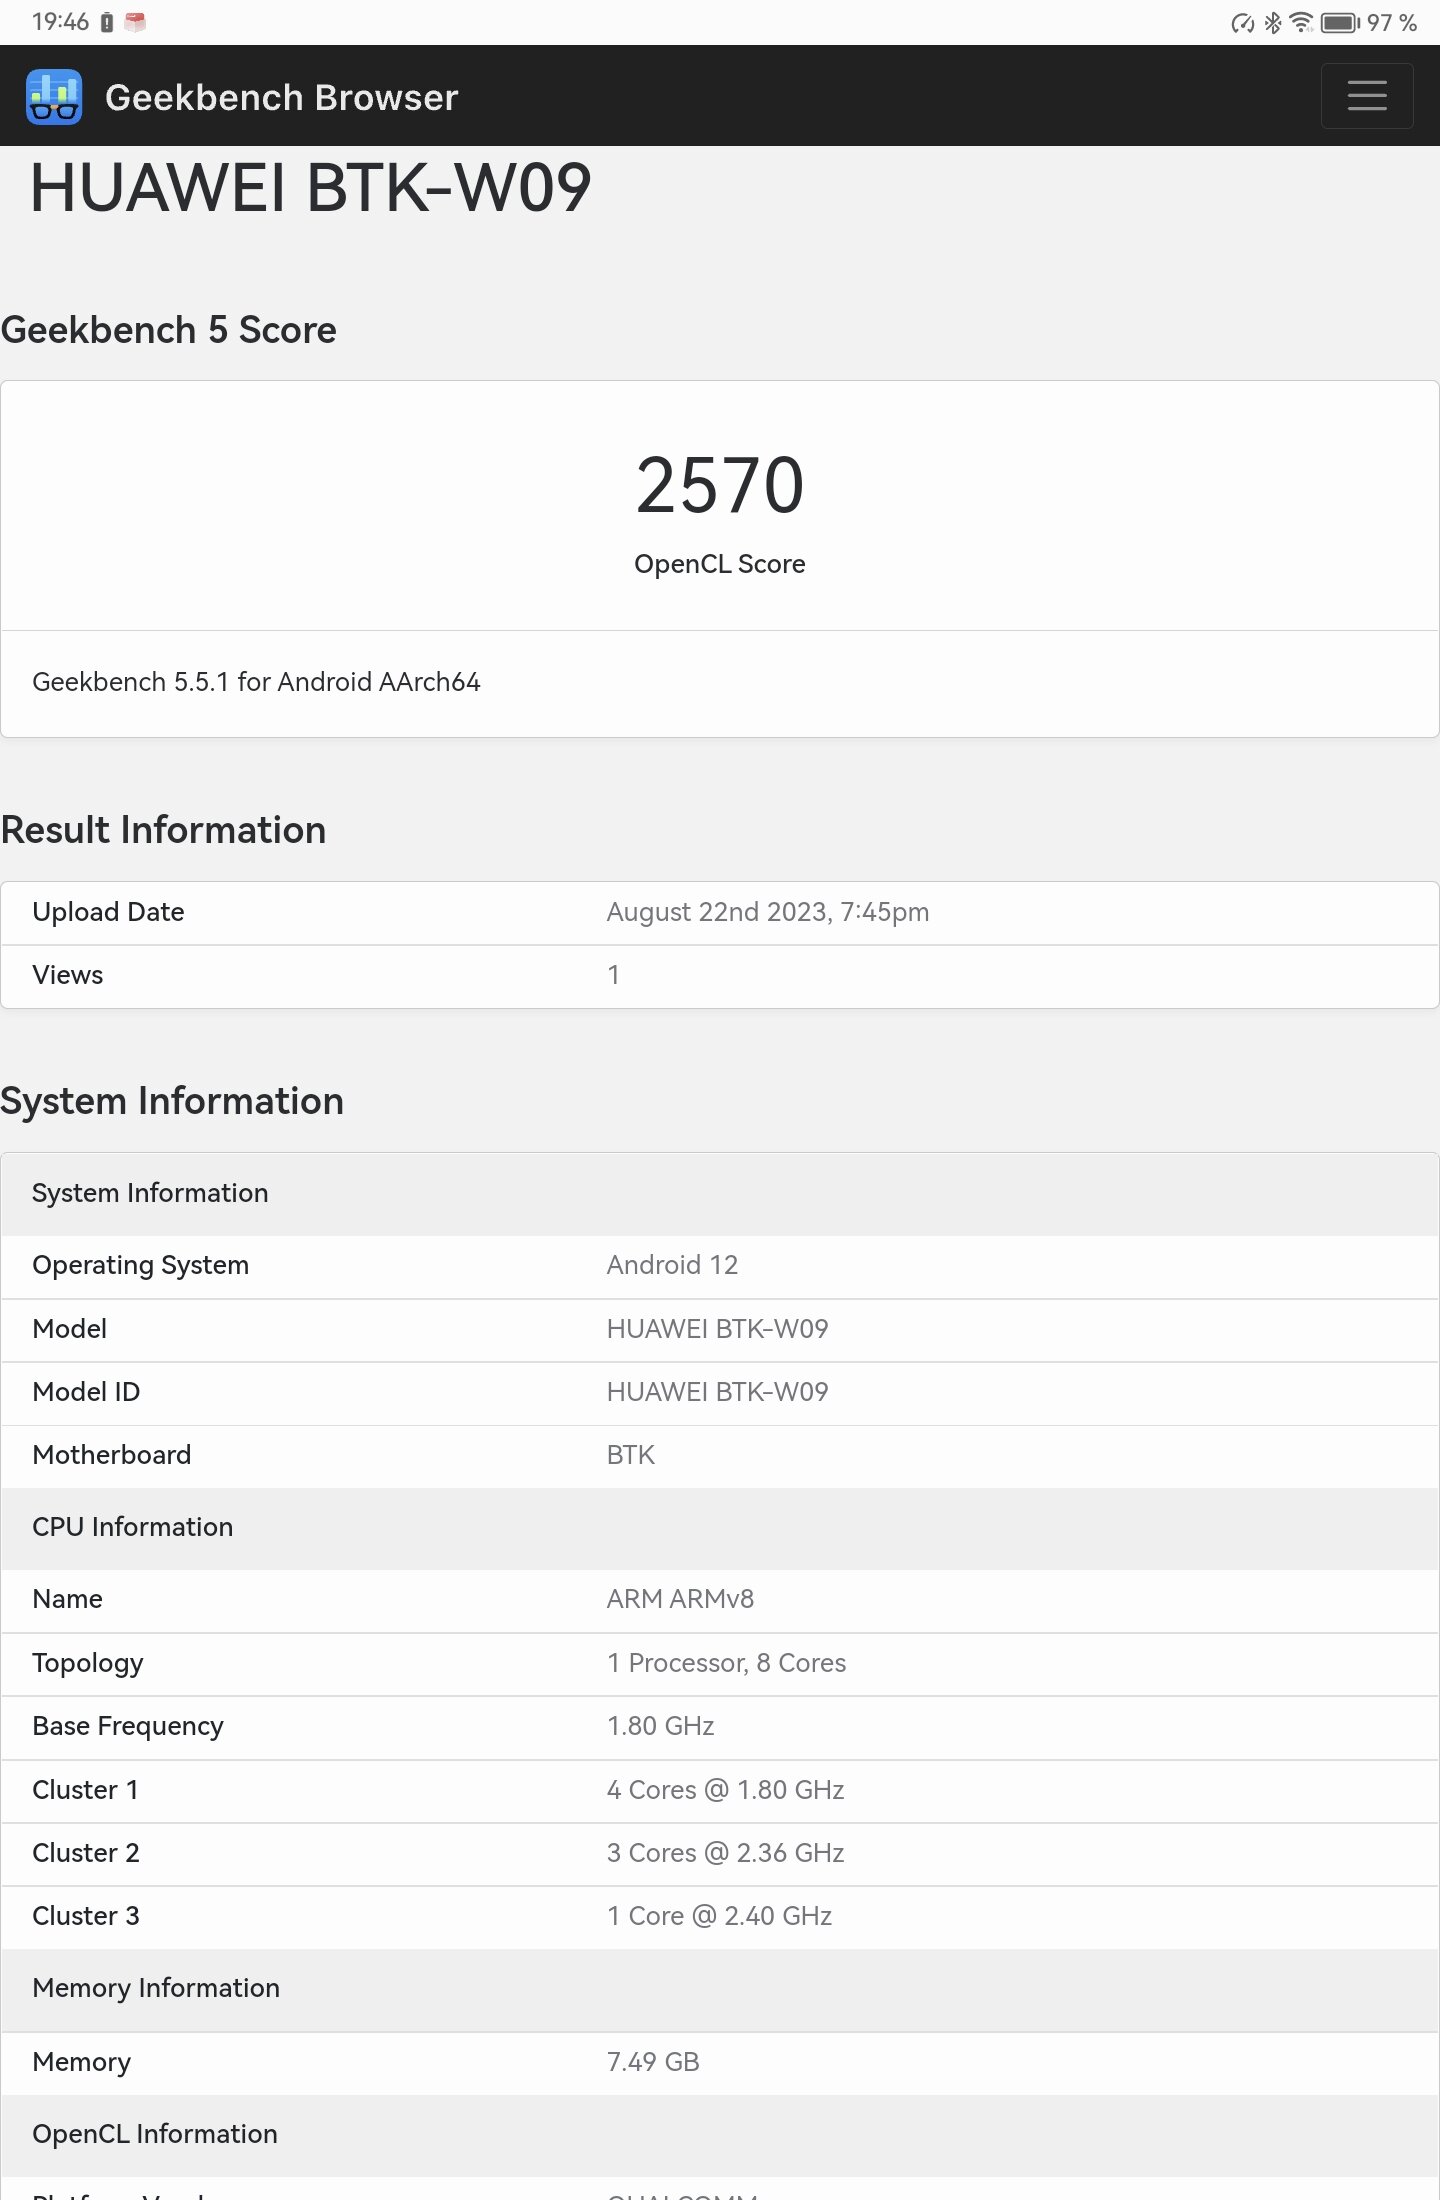Image resolution: width=1440 pixels, height=2200 pixels.
Task: Select the 7.49 GB memory value
Action: pyautogui.click(x=653, y=2062)
